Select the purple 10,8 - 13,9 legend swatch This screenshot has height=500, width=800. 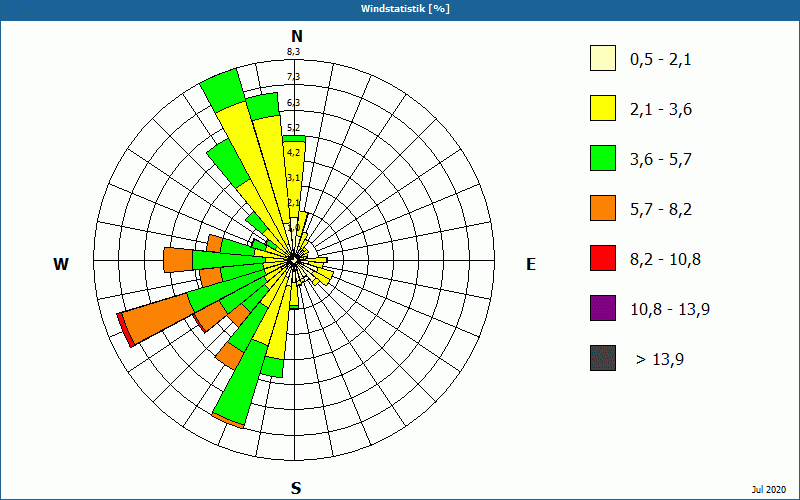[603, 308]
